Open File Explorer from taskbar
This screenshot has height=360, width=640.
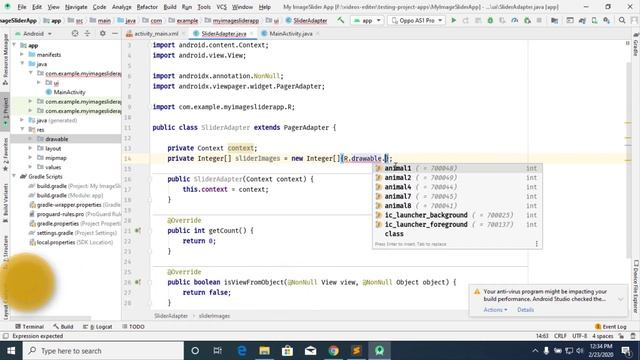(264, 351)
